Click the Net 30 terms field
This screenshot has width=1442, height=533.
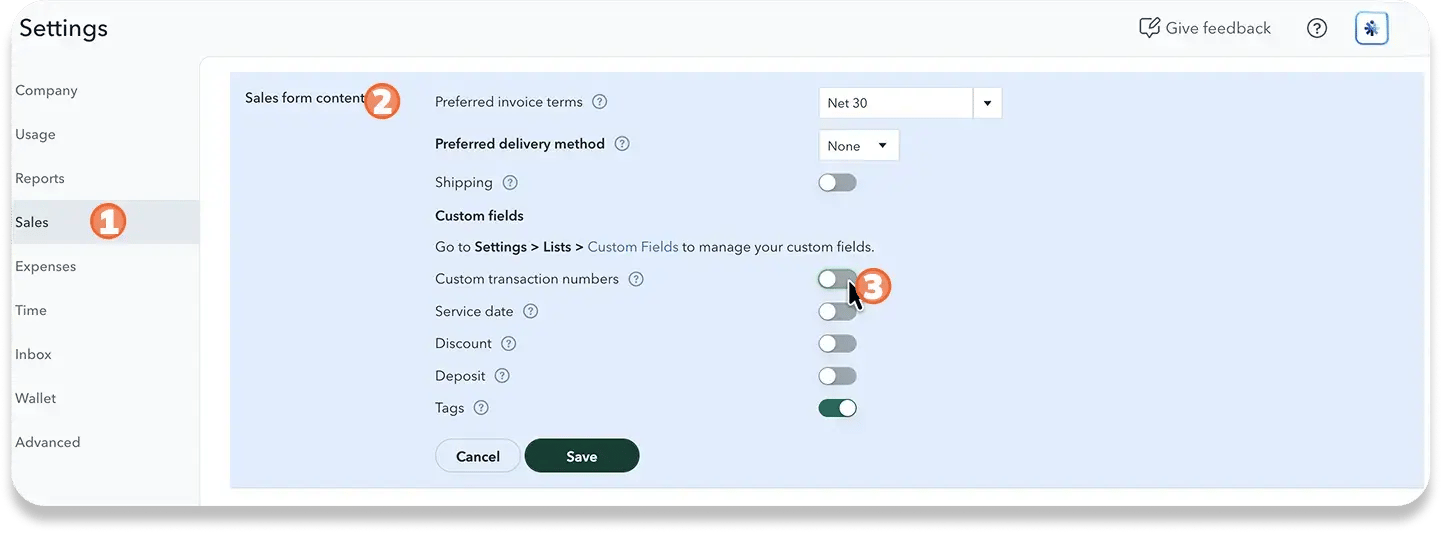click(x=896, y=103)
